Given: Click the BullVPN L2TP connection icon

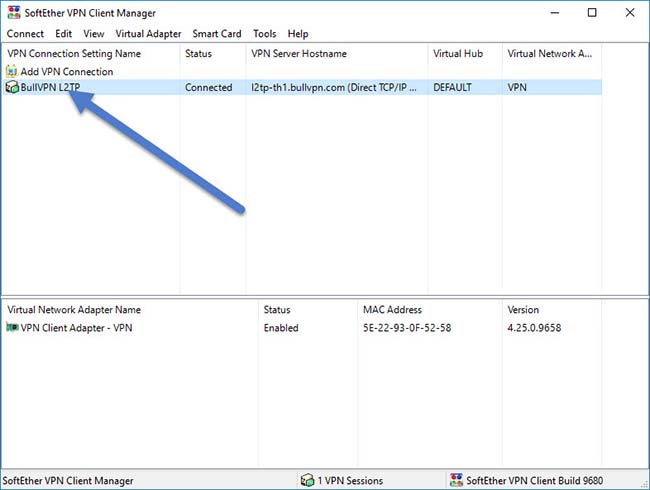Looking at the screenshot, I should 12,87.
